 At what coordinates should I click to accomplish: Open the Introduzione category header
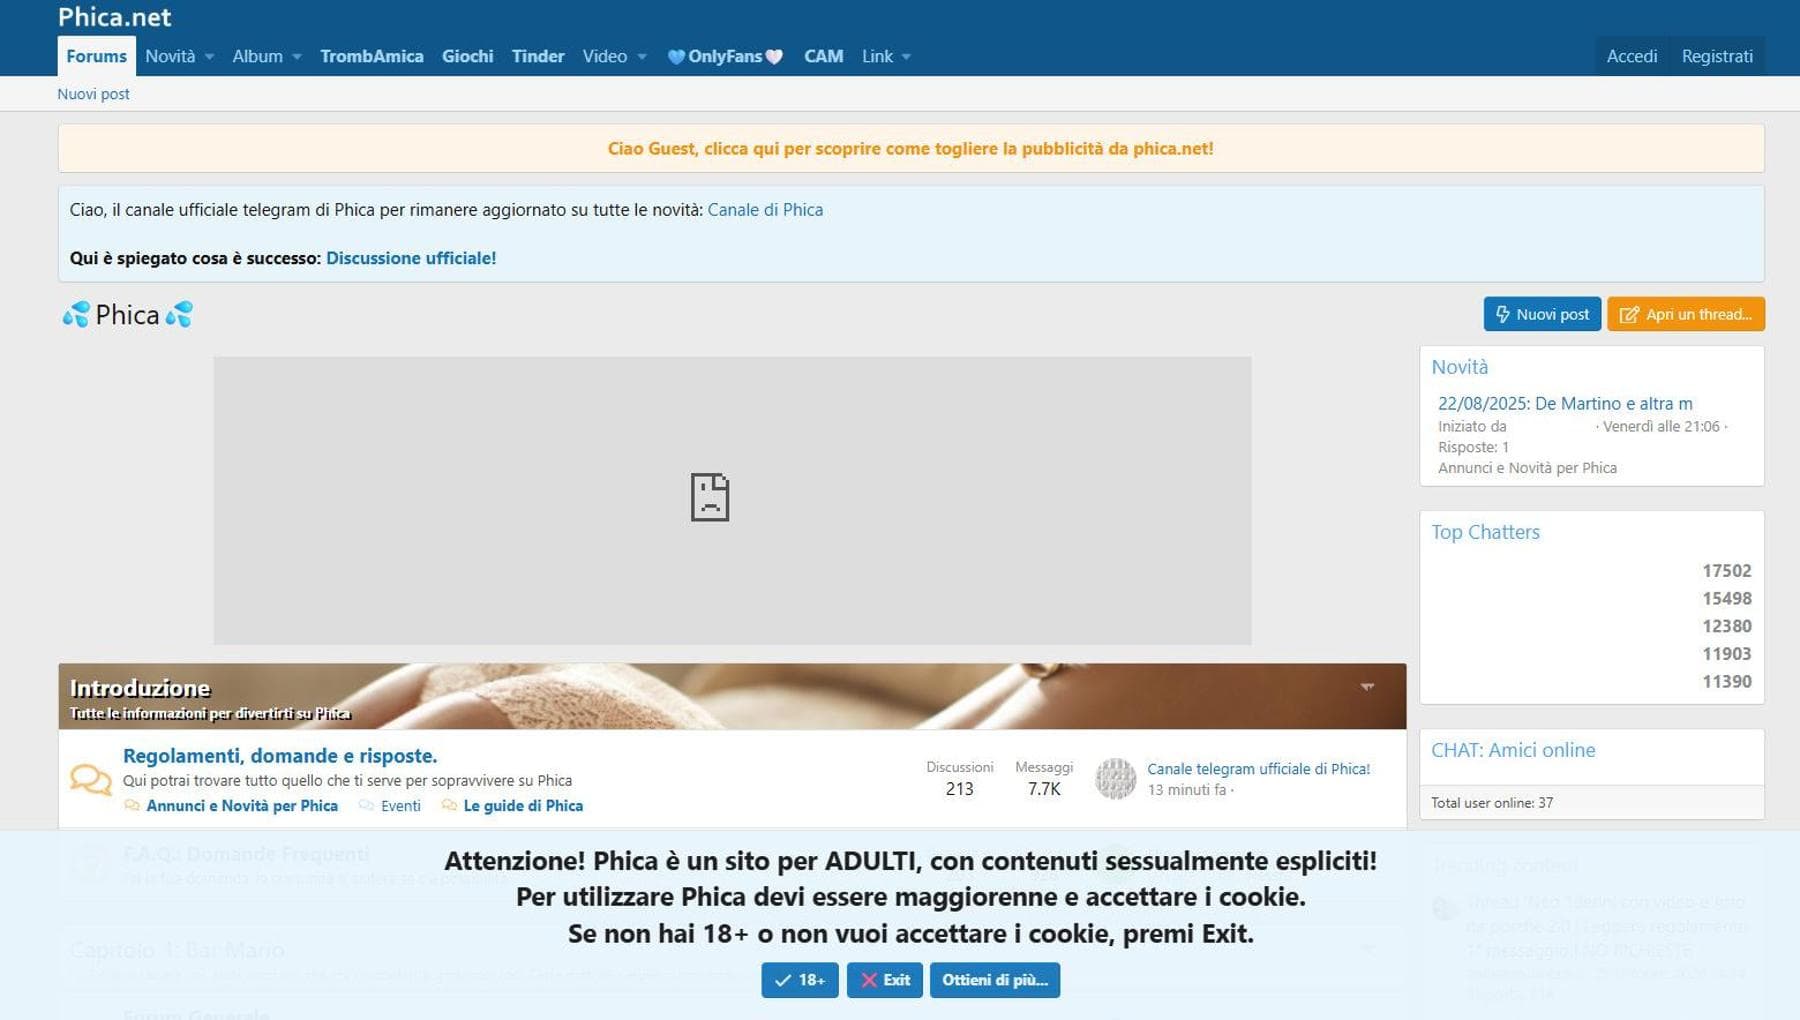click(140, 688)
